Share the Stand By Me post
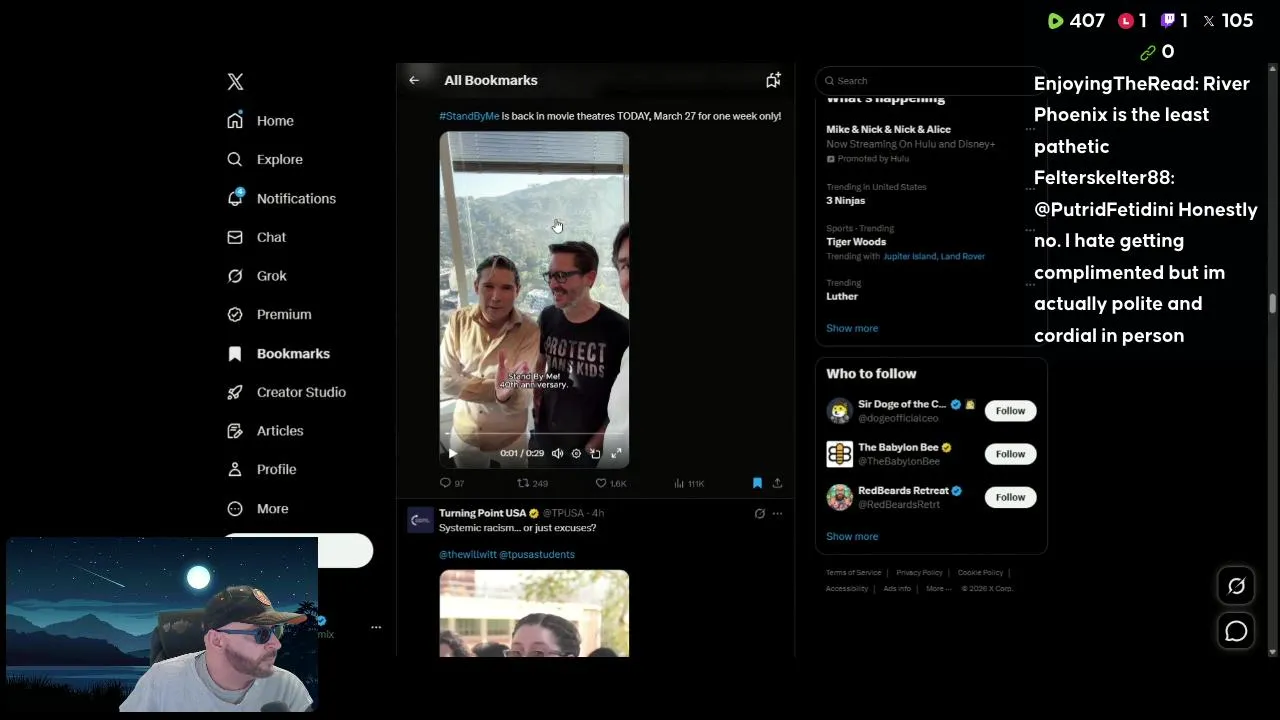The image size is (1280, 720). [x=777, y=483]
